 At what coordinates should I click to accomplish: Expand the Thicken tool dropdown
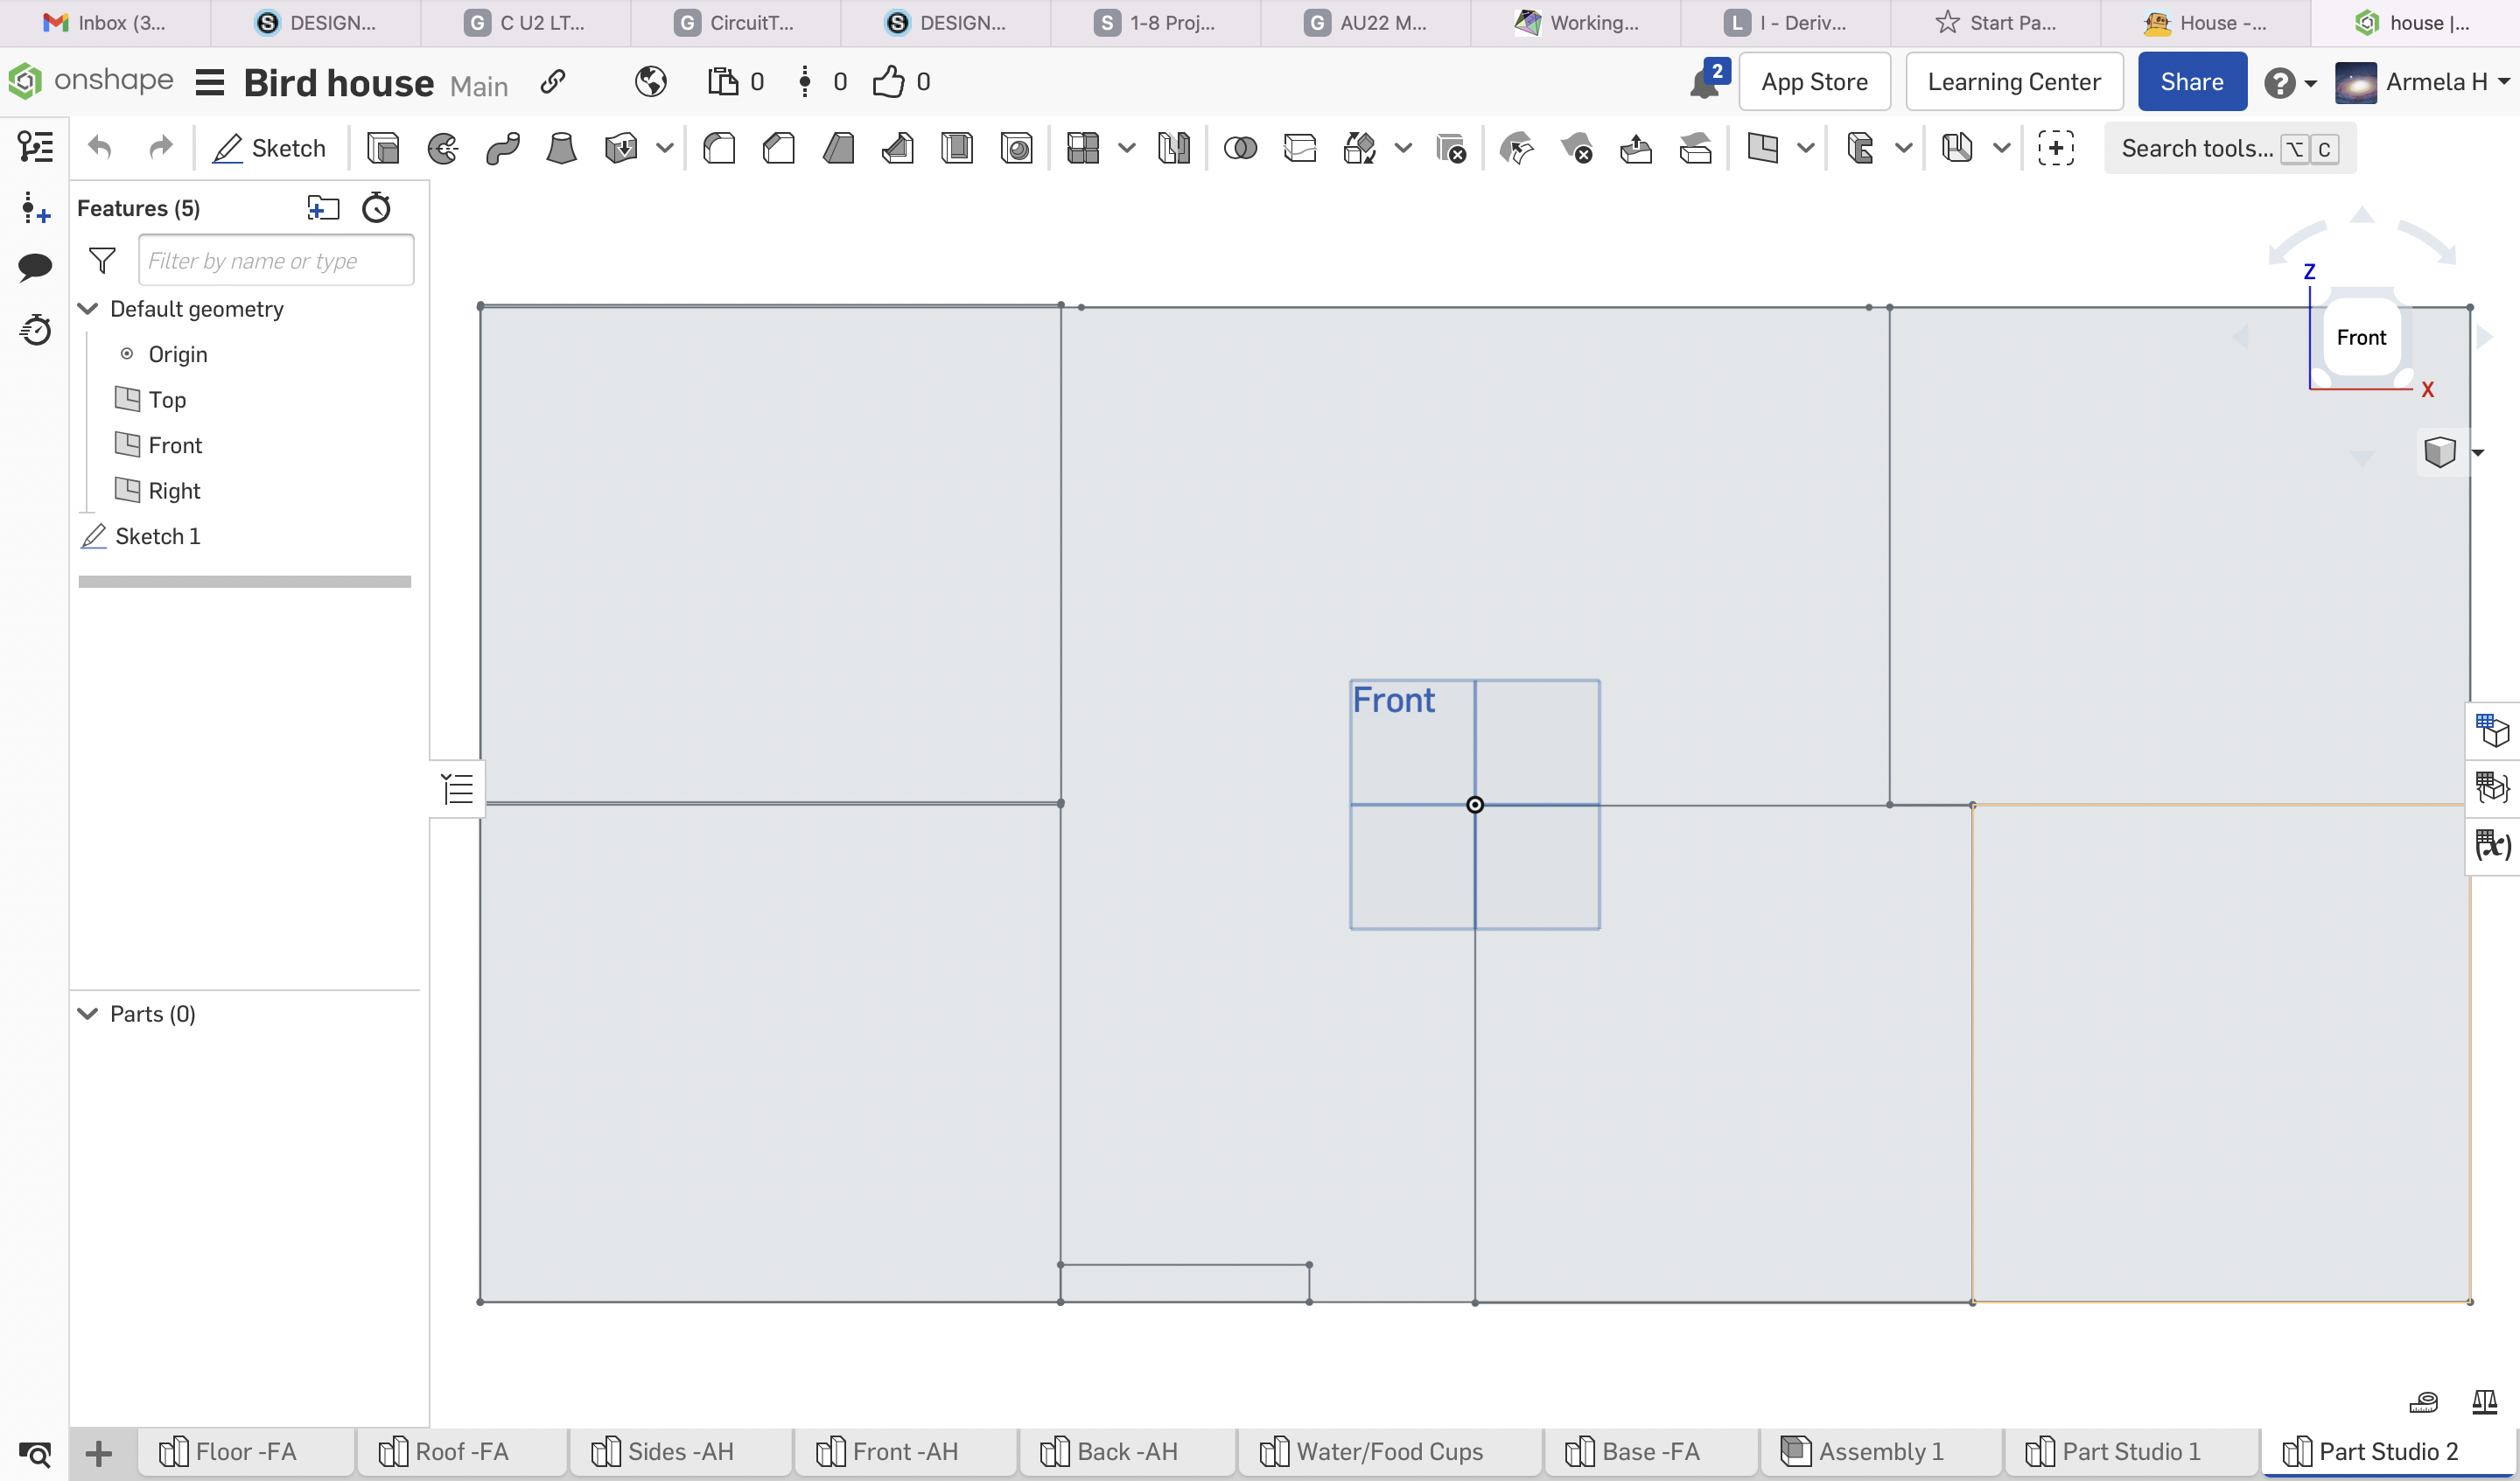click(667, 148)
